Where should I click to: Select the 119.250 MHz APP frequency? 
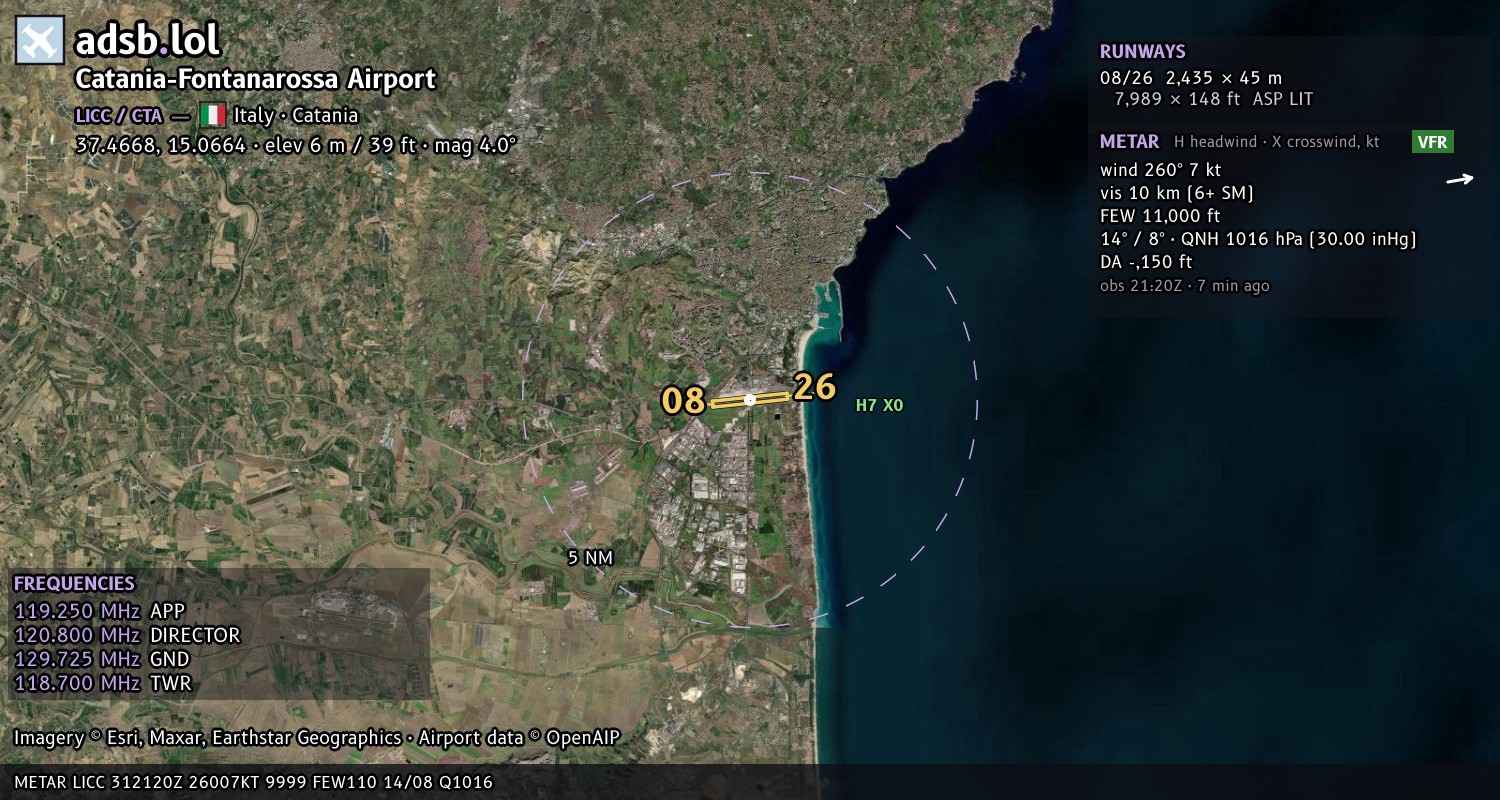point(100,611)
